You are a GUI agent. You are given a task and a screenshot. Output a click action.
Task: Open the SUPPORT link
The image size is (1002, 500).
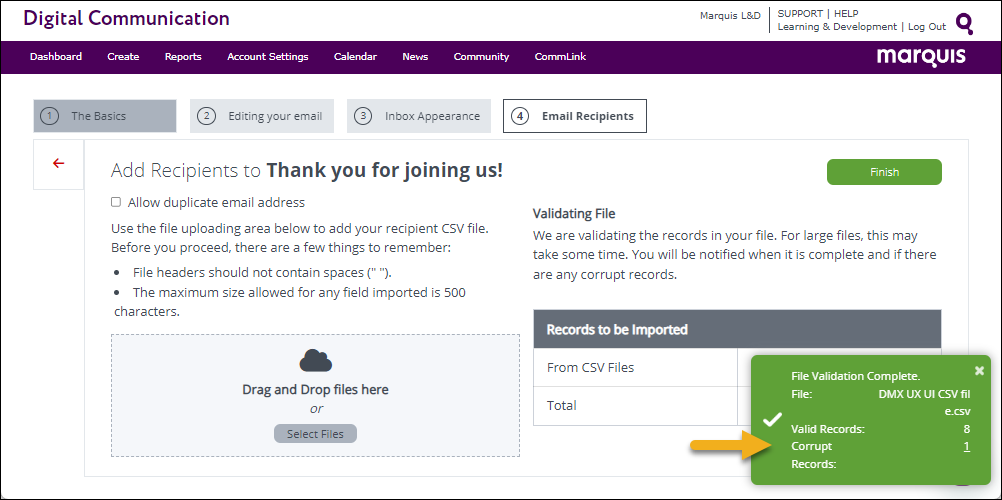click(800, 14)
